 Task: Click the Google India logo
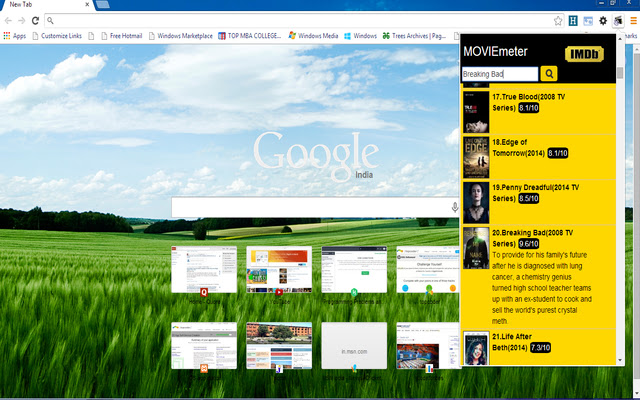point(316,156)
